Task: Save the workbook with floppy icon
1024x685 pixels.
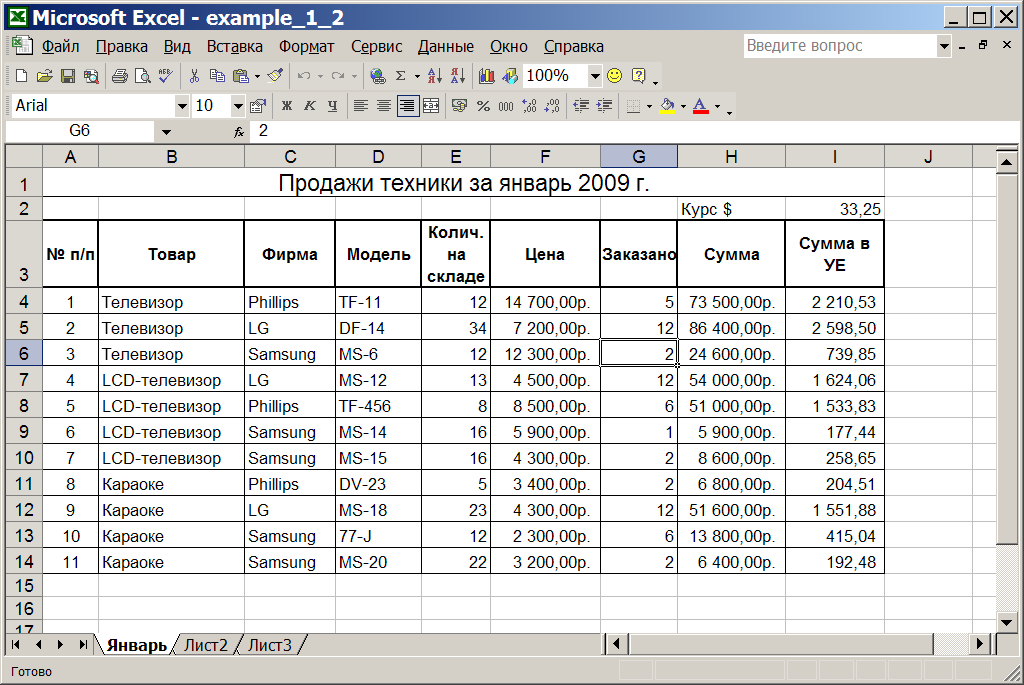Action: pyautogui.click(x=67, y=76)
